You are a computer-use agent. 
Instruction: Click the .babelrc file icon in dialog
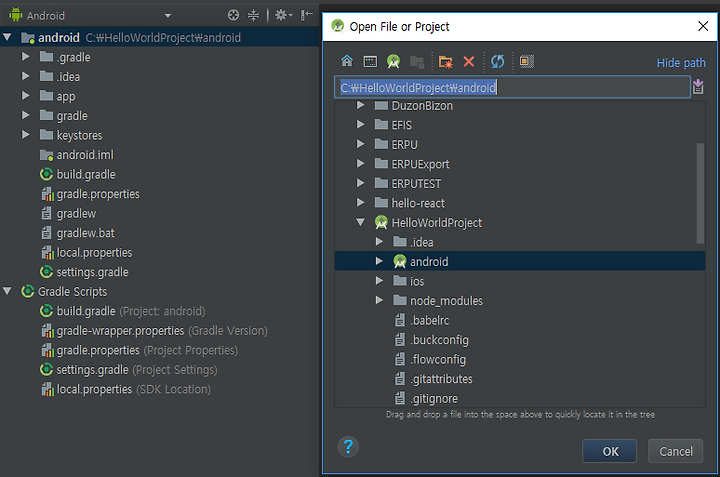[x=400, y=320]
